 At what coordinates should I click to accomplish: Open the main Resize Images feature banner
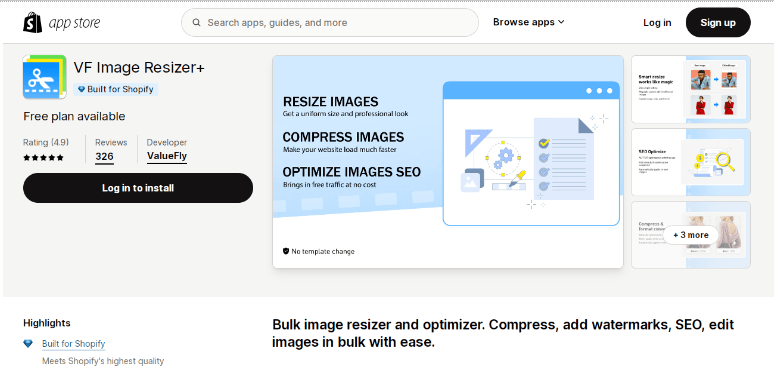(x=448, y=162)
